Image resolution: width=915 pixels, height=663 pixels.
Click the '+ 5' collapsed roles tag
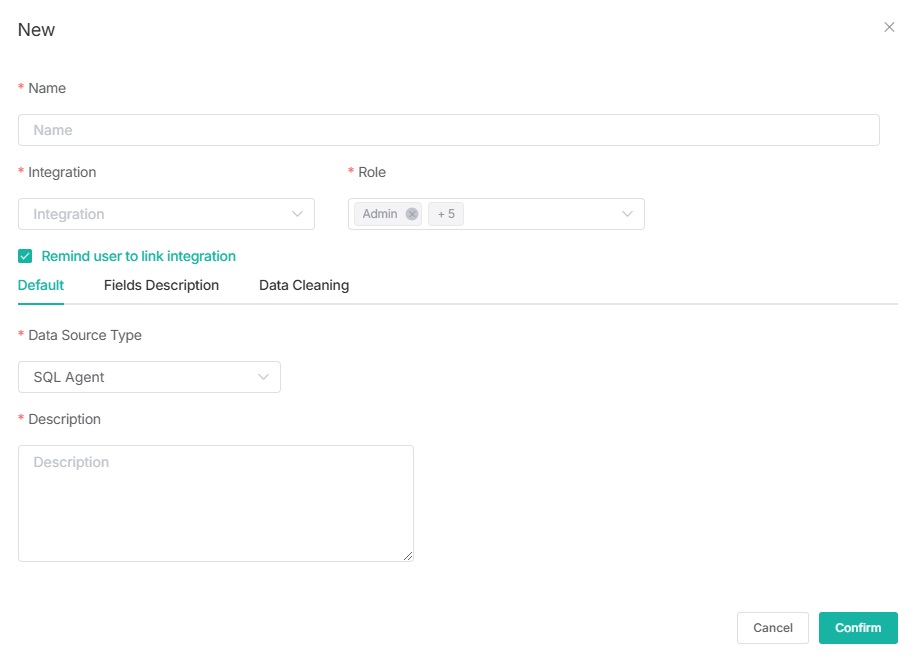point(446,214)
